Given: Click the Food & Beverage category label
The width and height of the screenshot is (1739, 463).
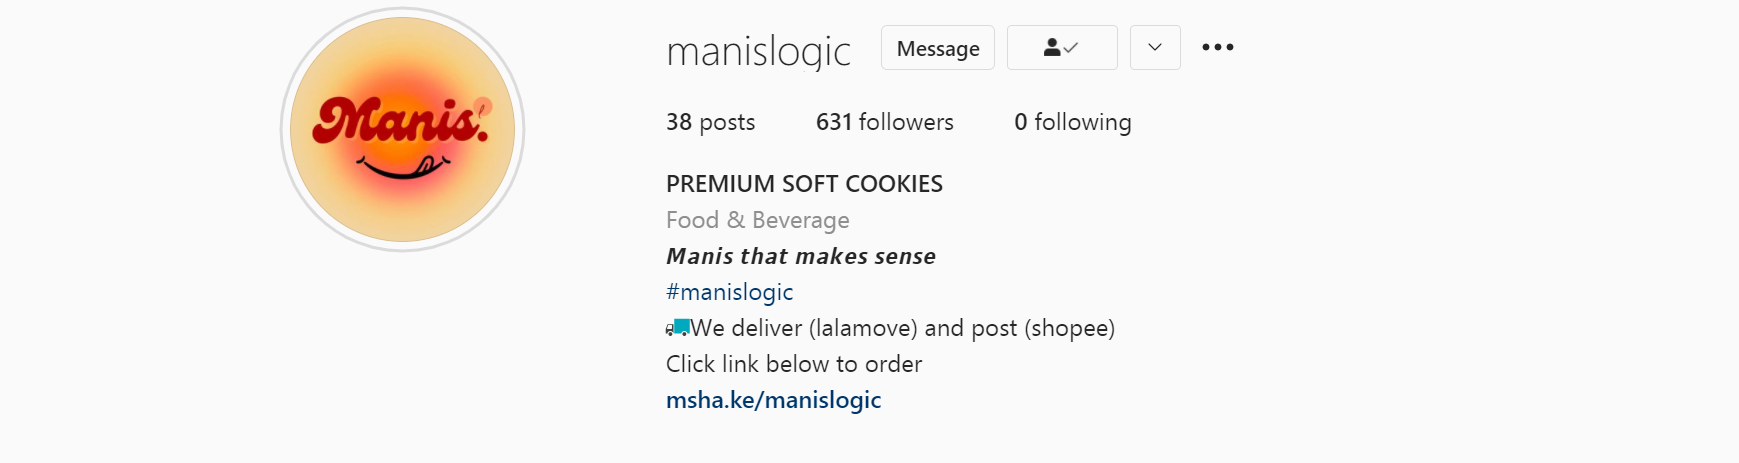Looking at the screenshot, I should pyautogui.click(x=758, y=220).
